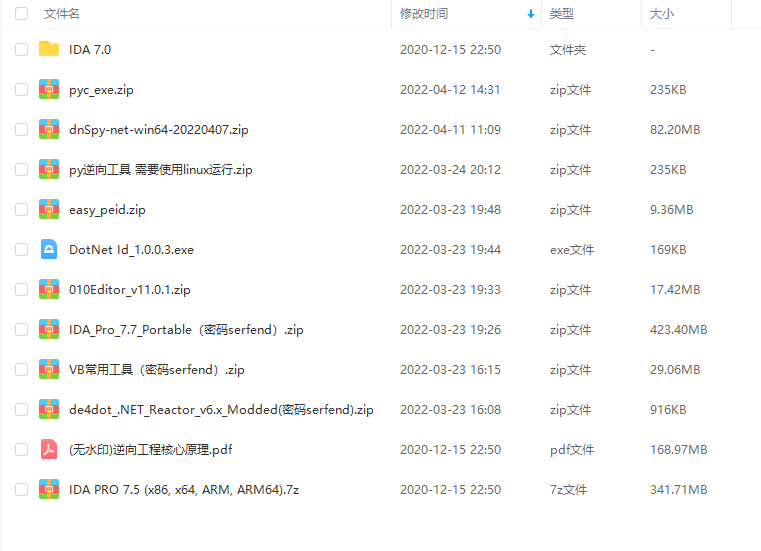Image resolution: width=761 pixels, height=551 pixels.
Task: Click the easy_peid.zip archive icon
Action: 49,209
